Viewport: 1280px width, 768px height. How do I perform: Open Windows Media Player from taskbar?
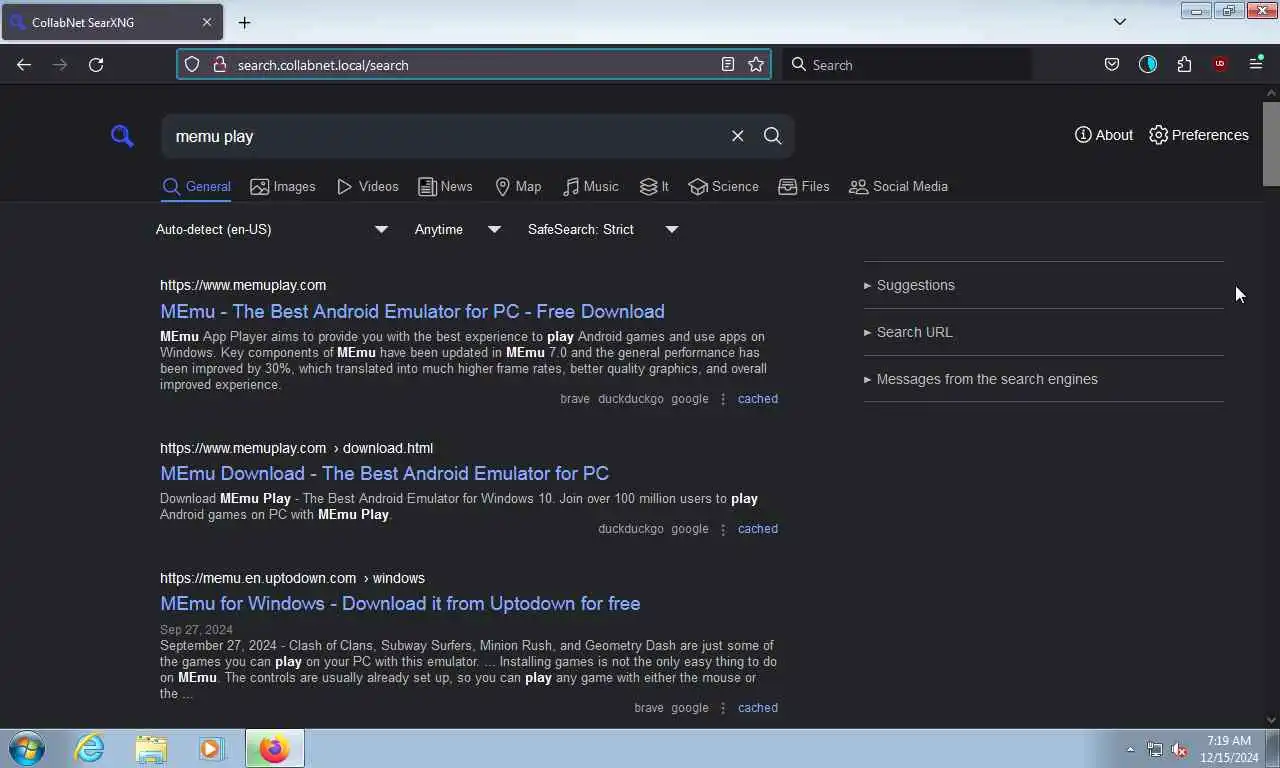[211, 748]
